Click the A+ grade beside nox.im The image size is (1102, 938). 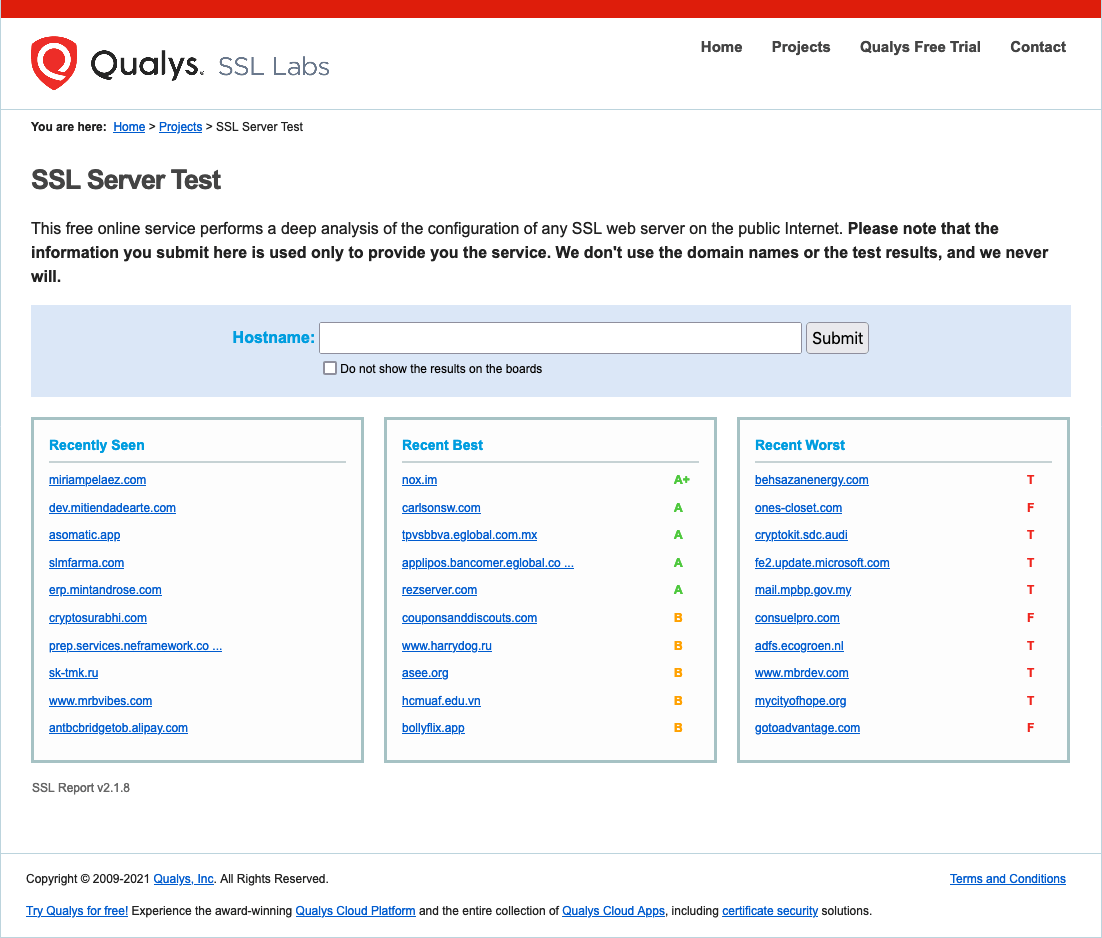coord(682,480)
